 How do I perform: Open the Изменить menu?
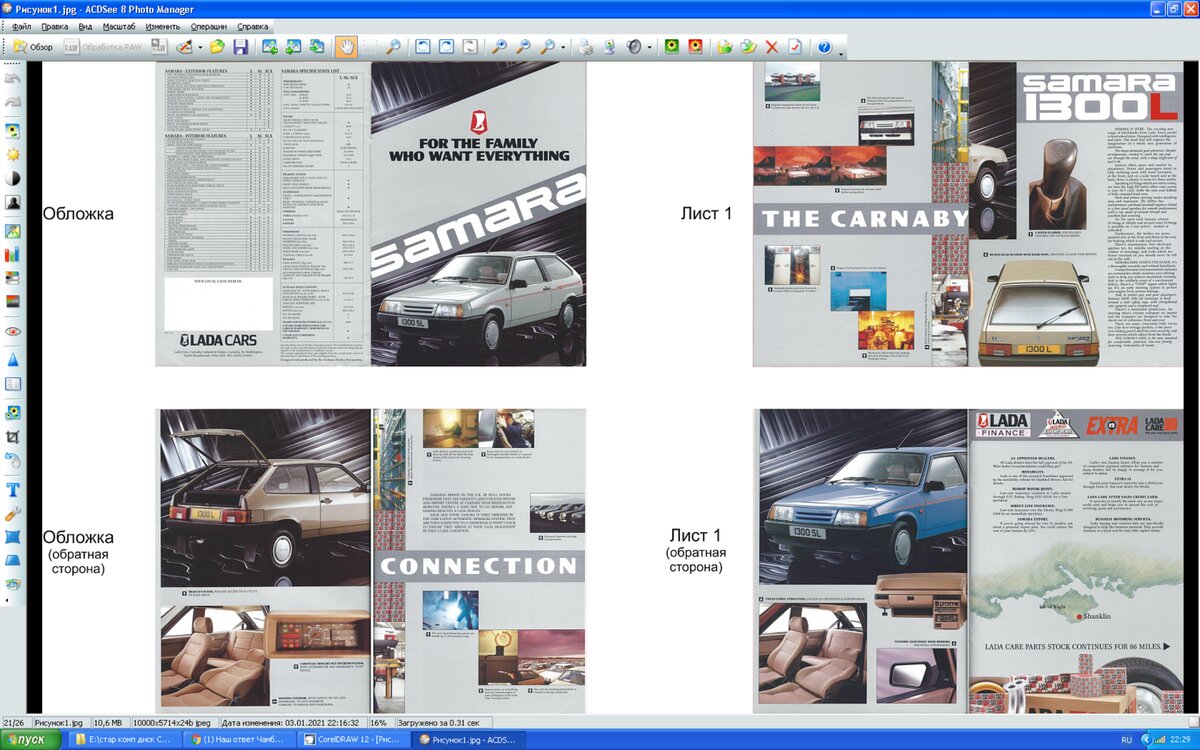click(163, 26)
